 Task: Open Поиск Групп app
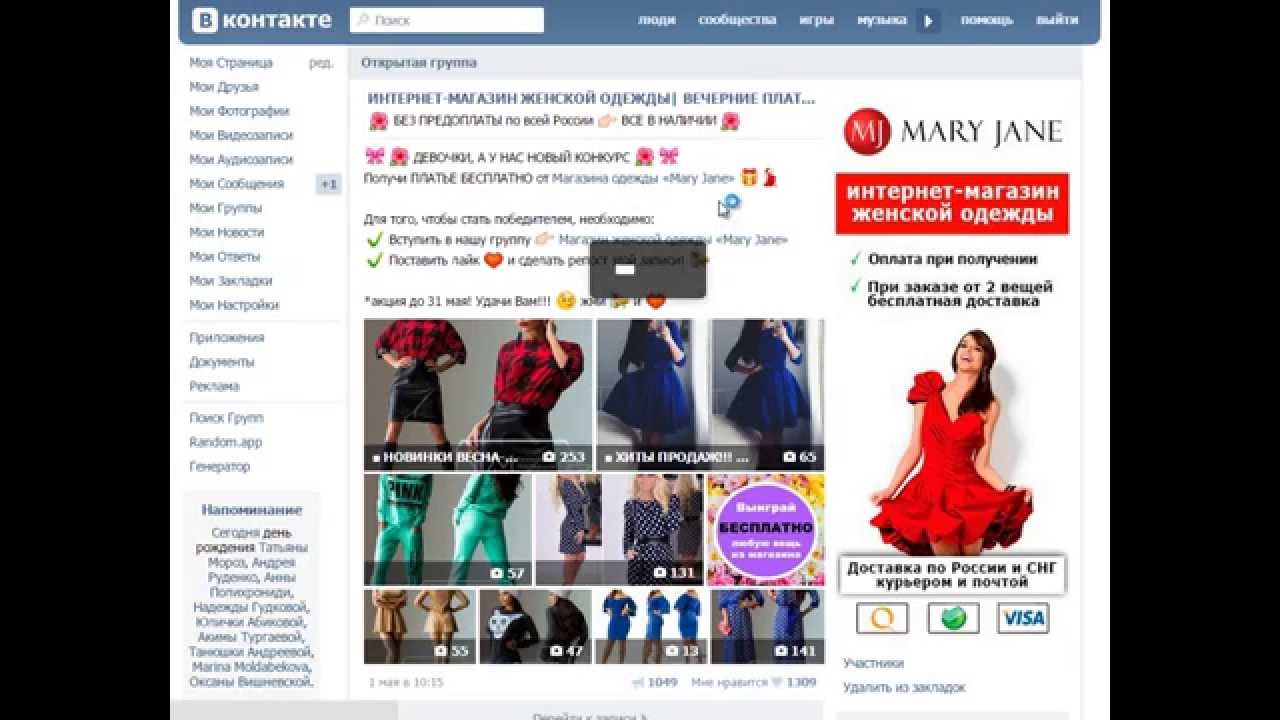226,418
